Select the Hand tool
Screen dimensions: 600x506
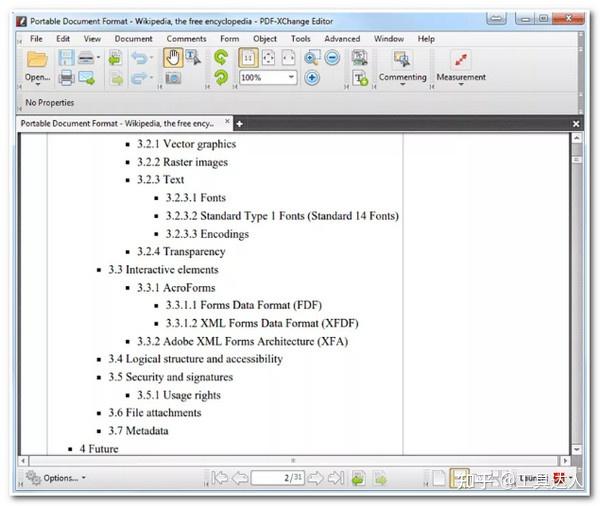tap(173, 58)
